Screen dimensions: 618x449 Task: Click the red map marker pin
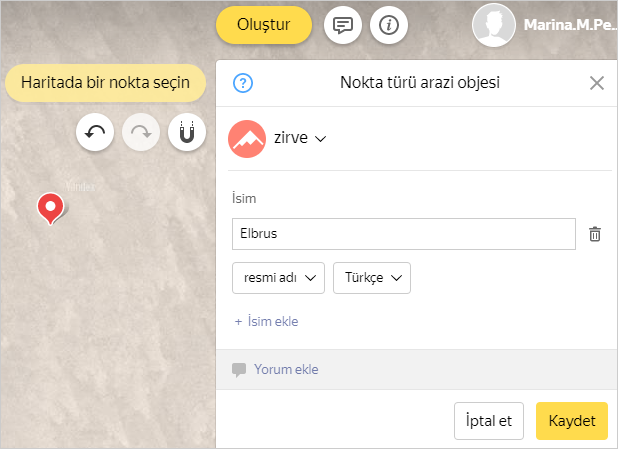(49, 207)
